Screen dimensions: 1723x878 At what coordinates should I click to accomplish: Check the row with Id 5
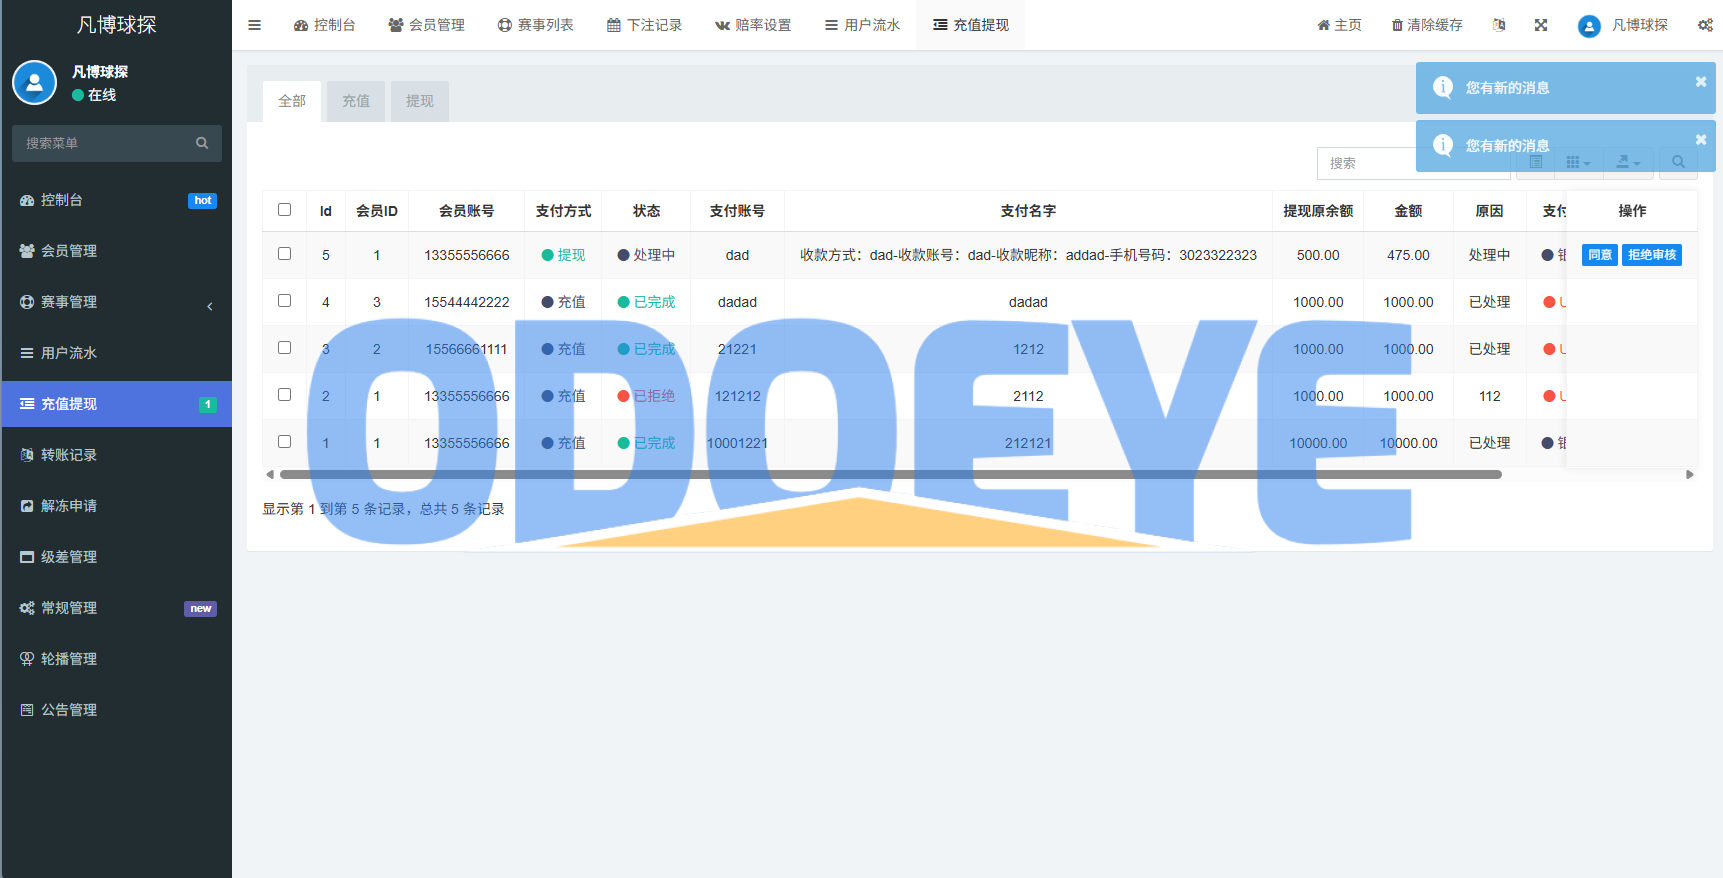pos(284,254)
